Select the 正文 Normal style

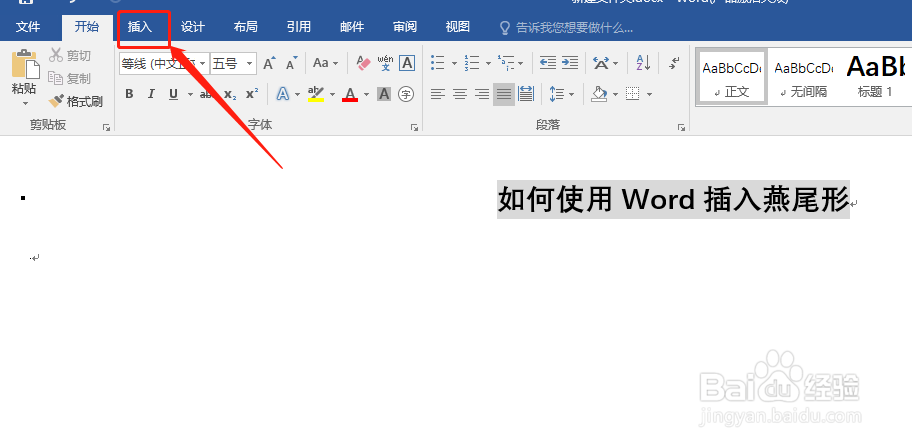(732, 76)
